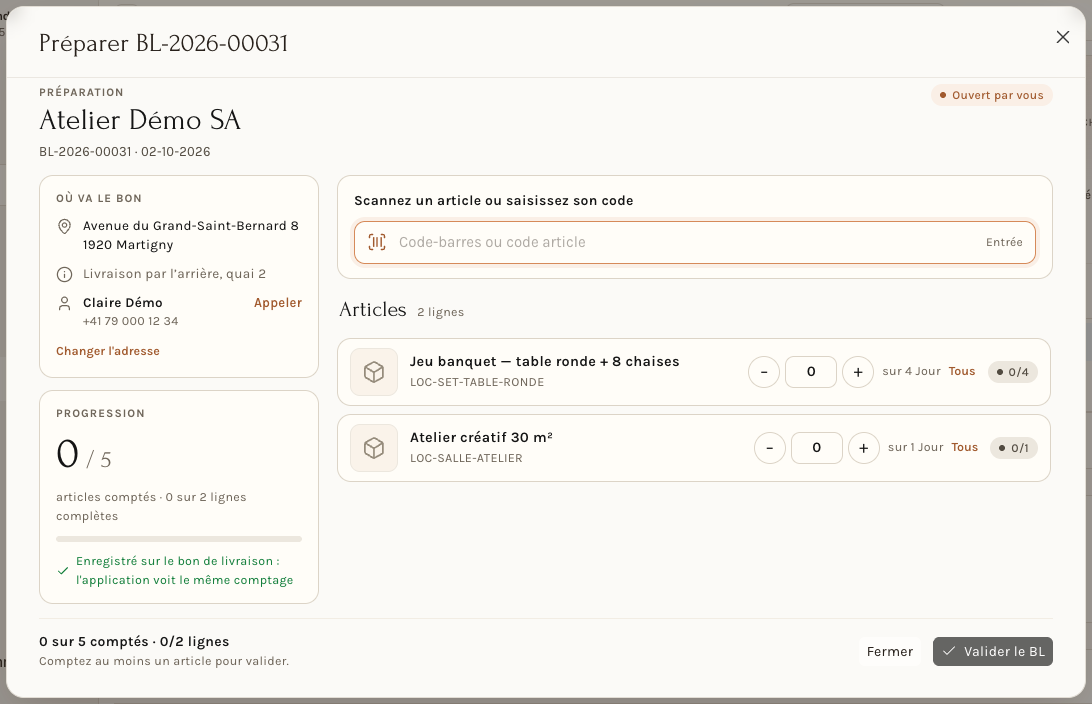1092x704 pixels.
Task: Focus the Code-barres ou code article field
Action: pyautogui.click(x=694, y=242)
